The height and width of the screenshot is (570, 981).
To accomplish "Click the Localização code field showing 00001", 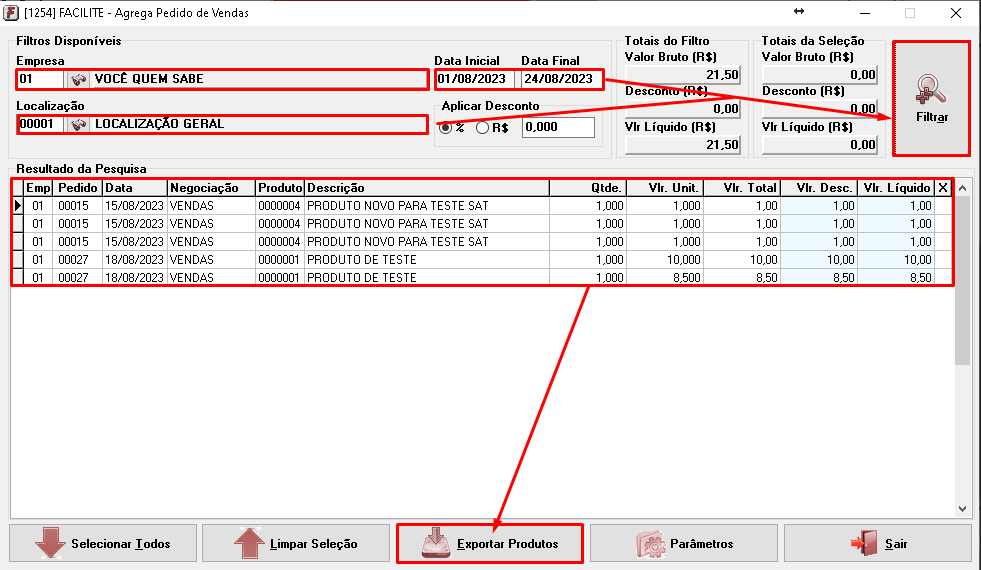I will [x=40, y=125].
